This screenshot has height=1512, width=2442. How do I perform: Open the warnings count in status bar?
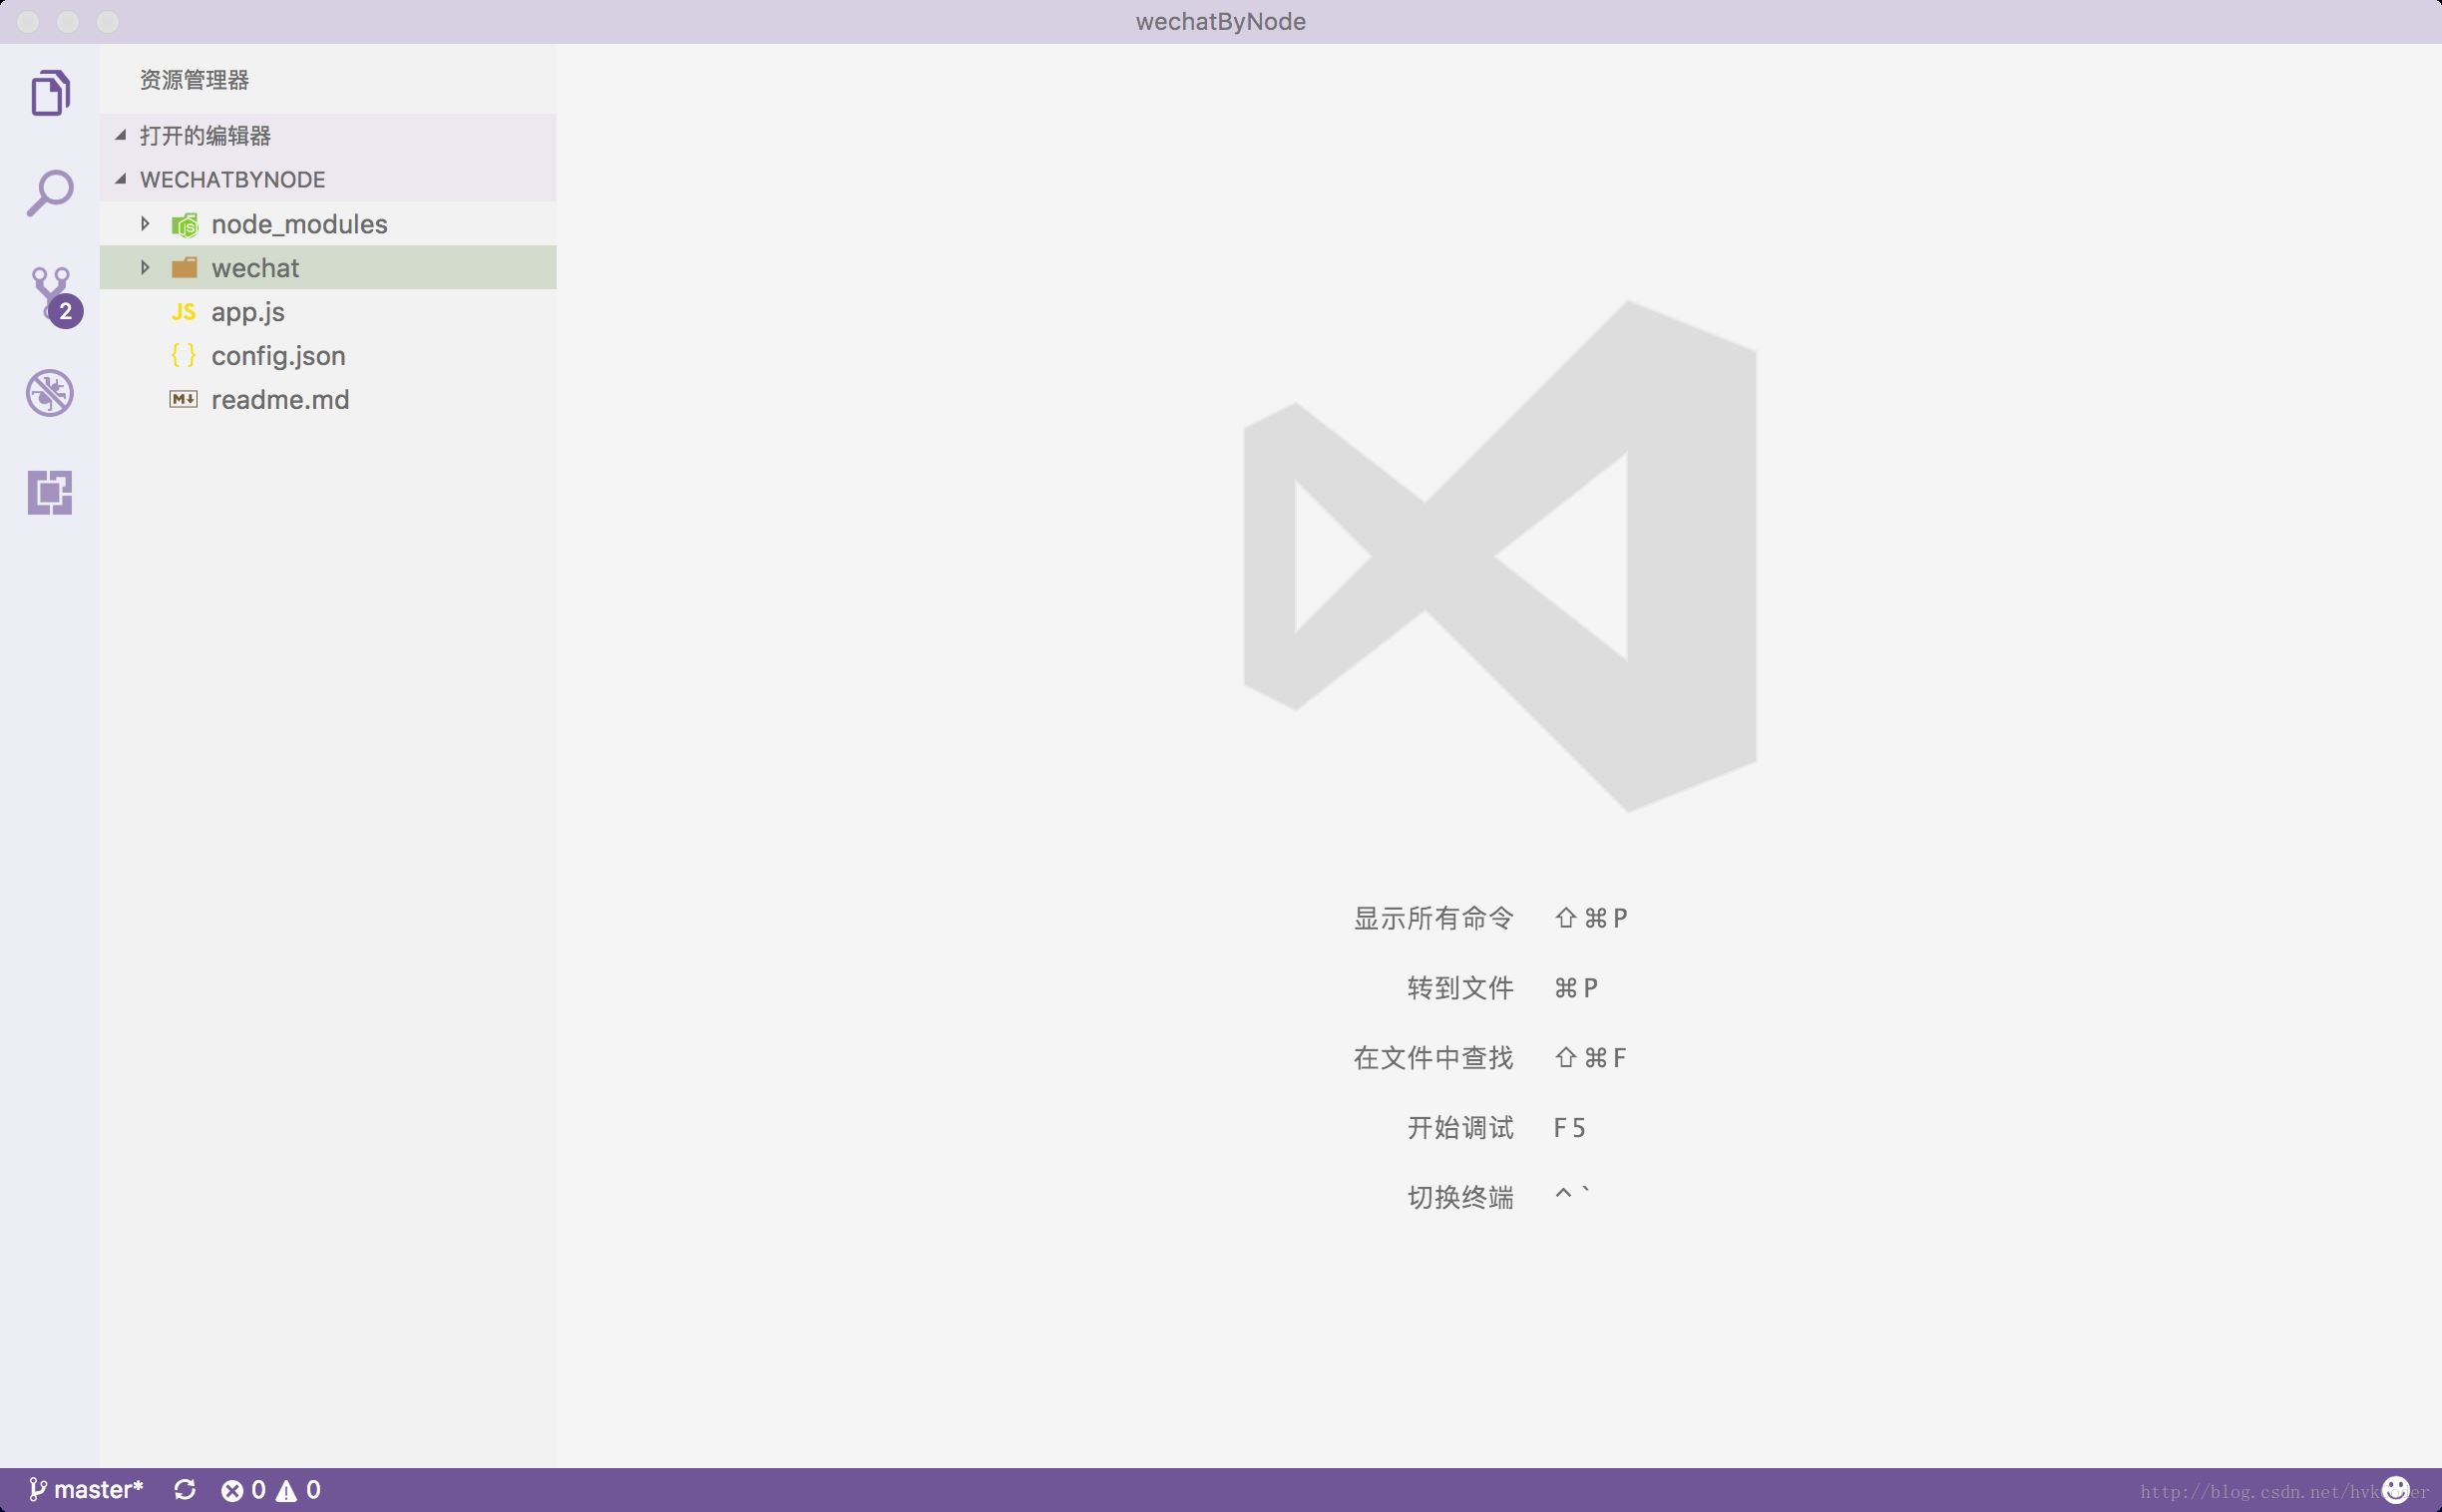click(298, 1490)
